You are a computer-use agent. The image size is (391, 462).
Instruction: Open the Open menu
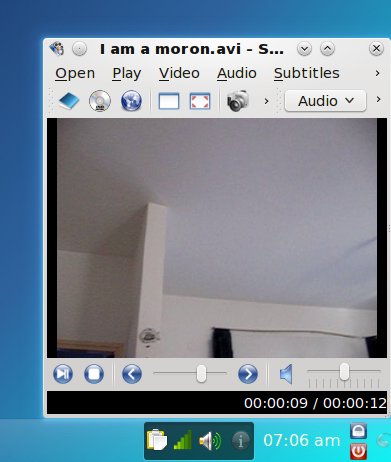pos(75,73)
